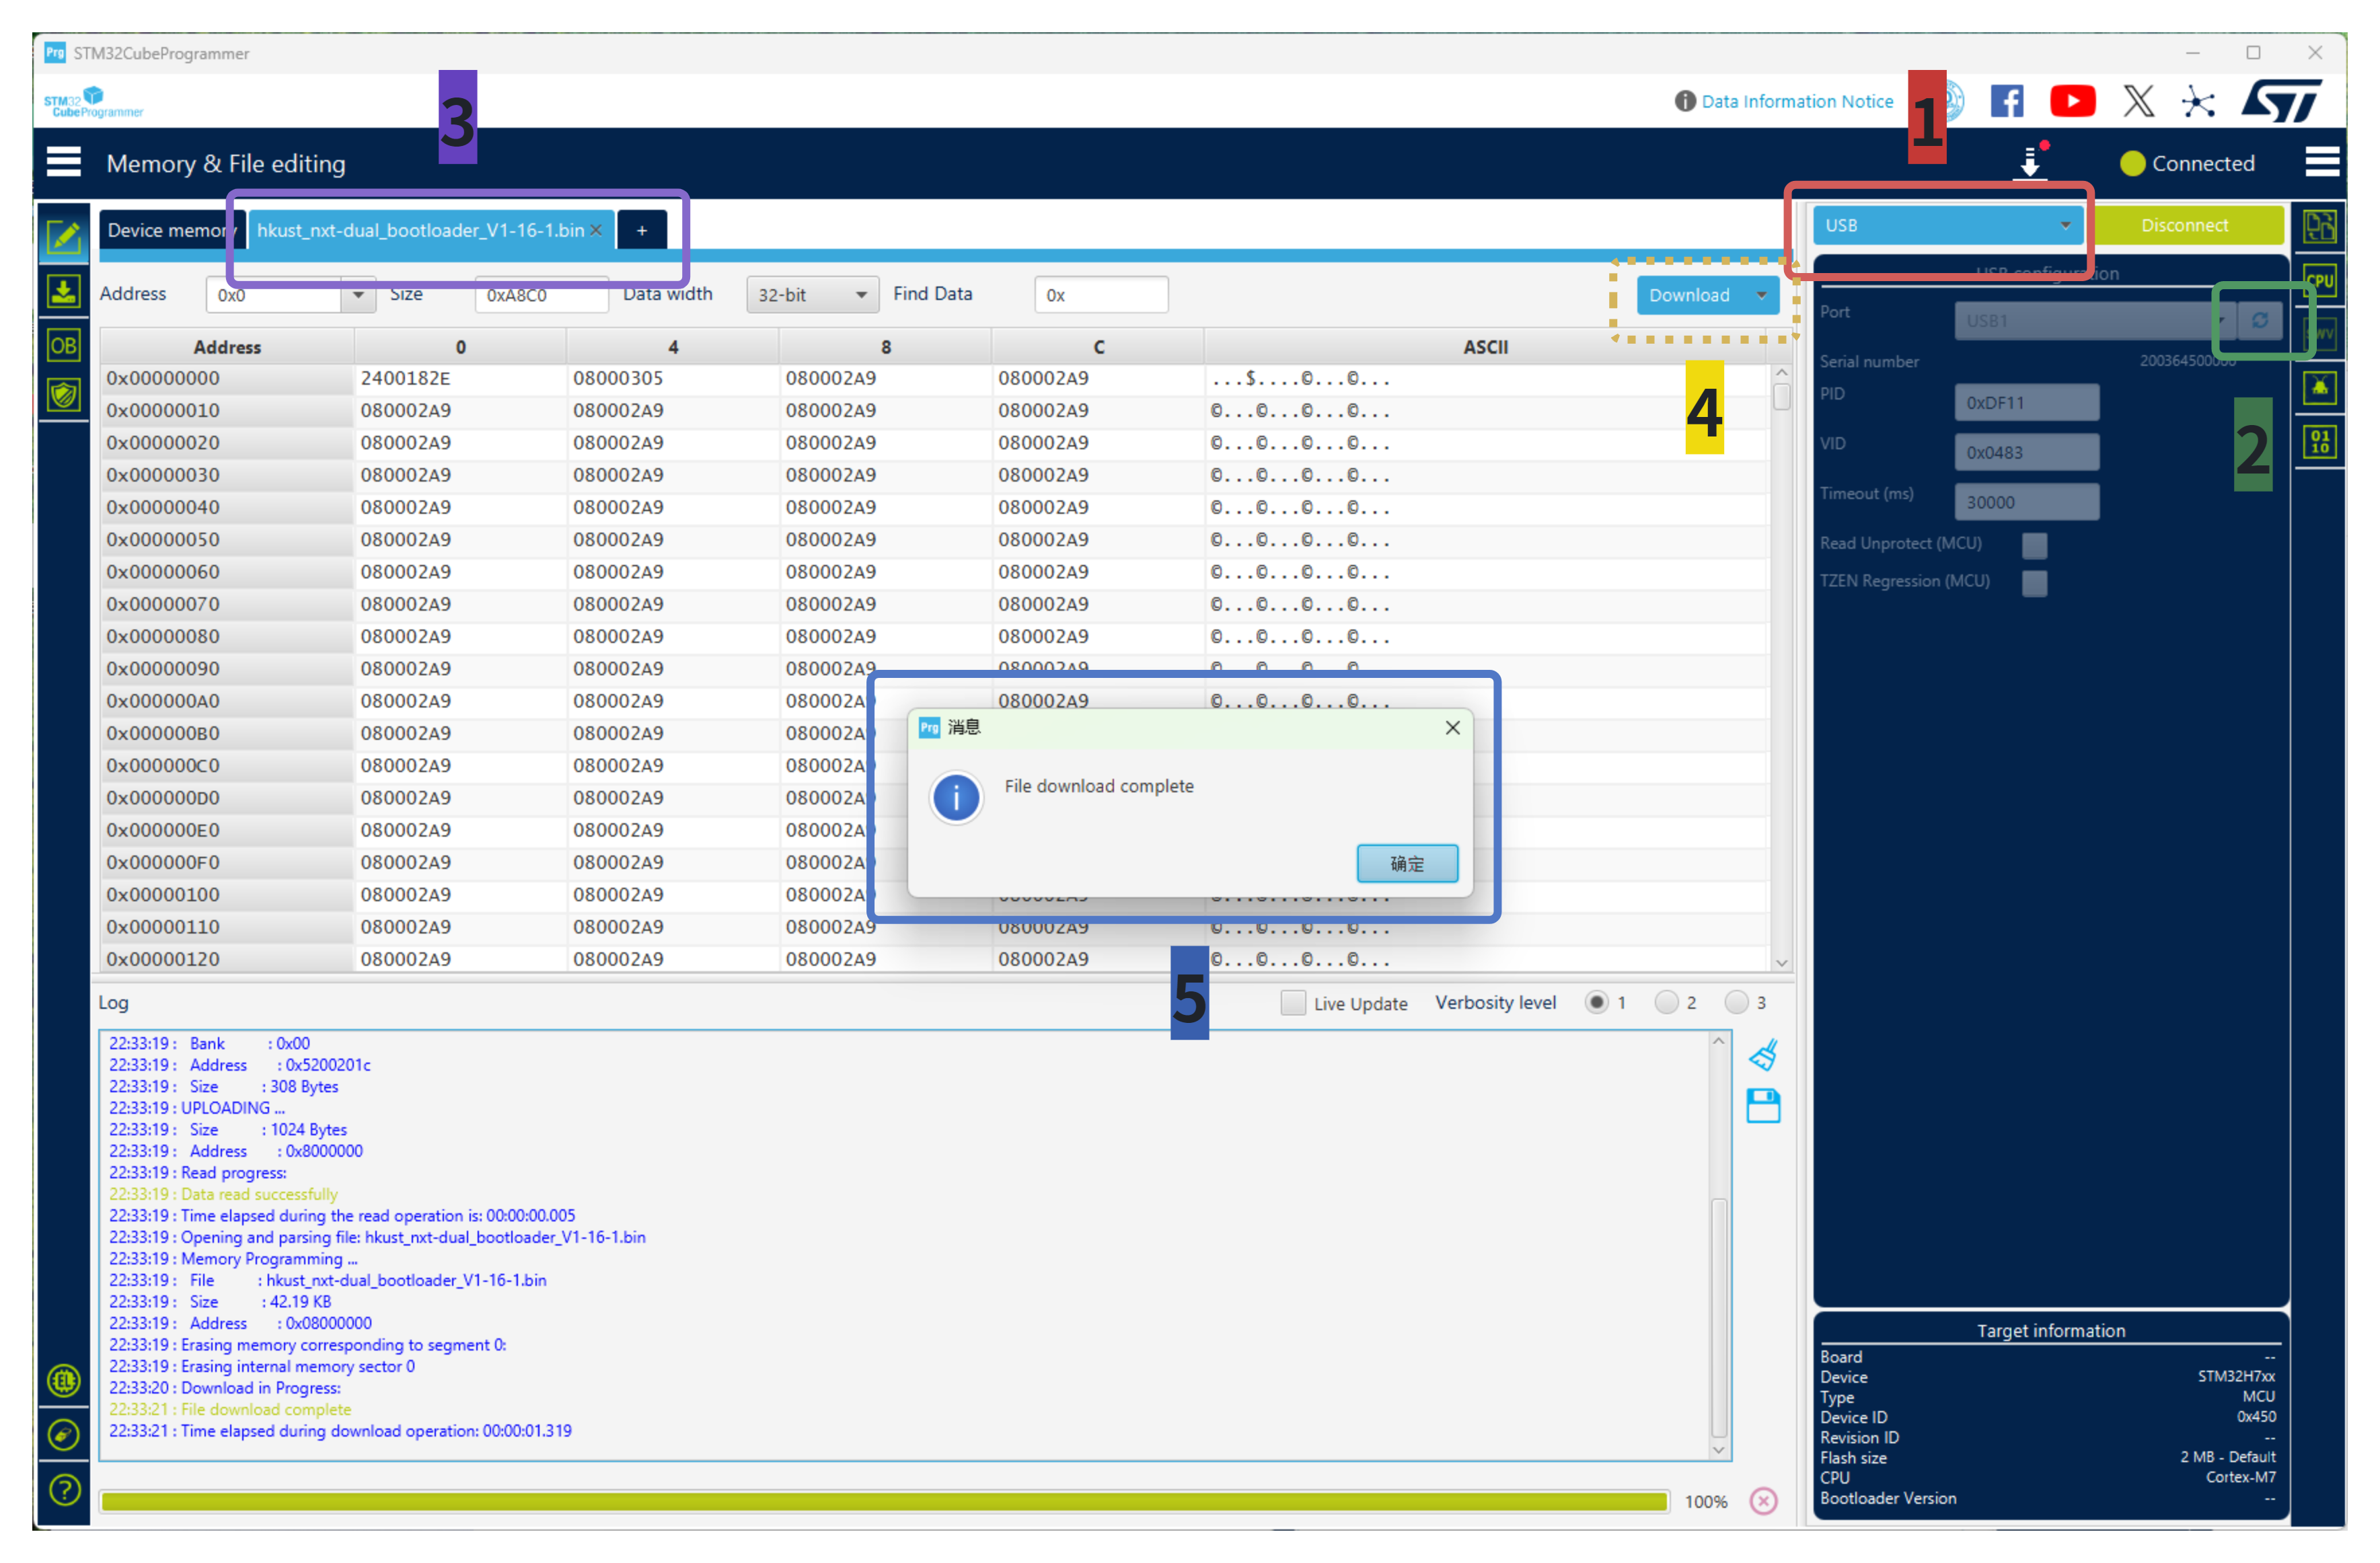This screenshot has height=1563, width=2380.
Task: Click the ST logo
Action: tap(2282, 101)
